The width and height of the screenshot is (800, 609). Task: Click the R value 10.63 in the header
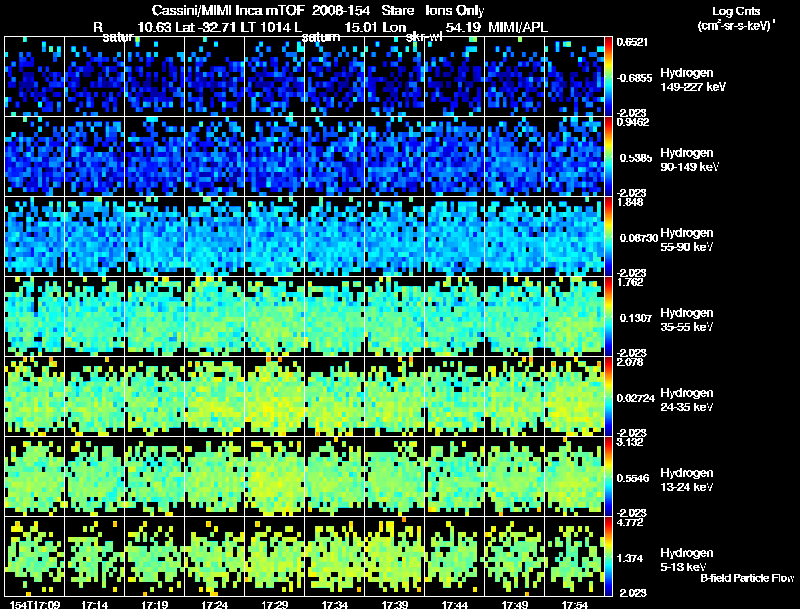(155, 27)
